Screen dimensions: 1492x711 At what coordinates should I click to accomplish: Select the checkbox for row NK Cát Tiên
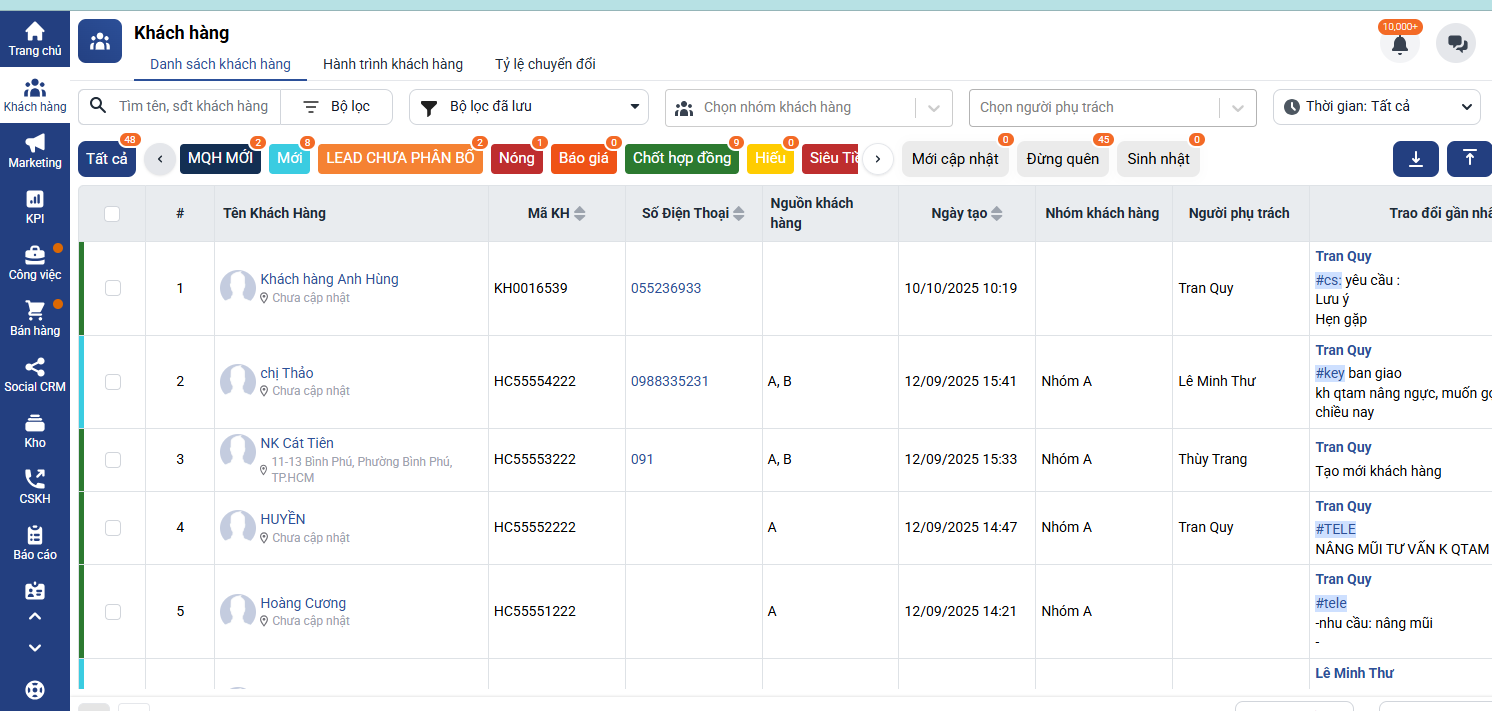tap(113, 460)
